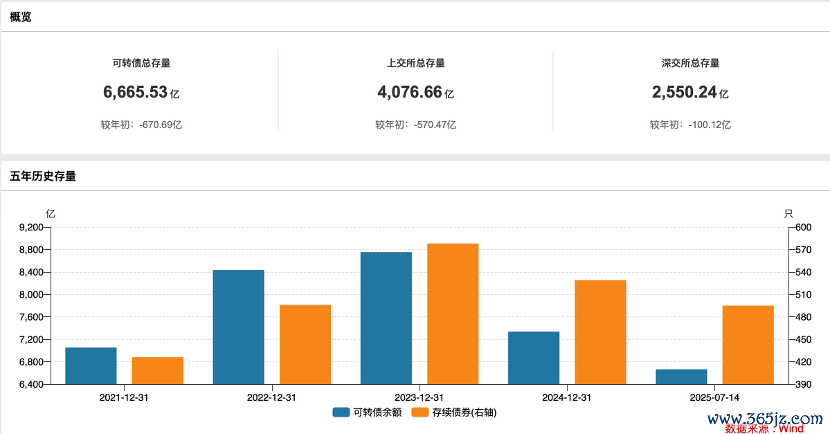Click the 8,400 left axis tick

pyautogui.click(x=31, y=273)
